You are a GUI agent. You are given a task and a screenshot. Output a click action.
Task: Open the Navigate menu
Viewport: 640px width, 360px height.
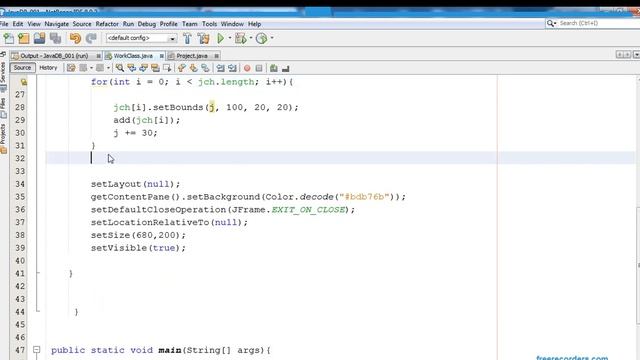[57, 24]
